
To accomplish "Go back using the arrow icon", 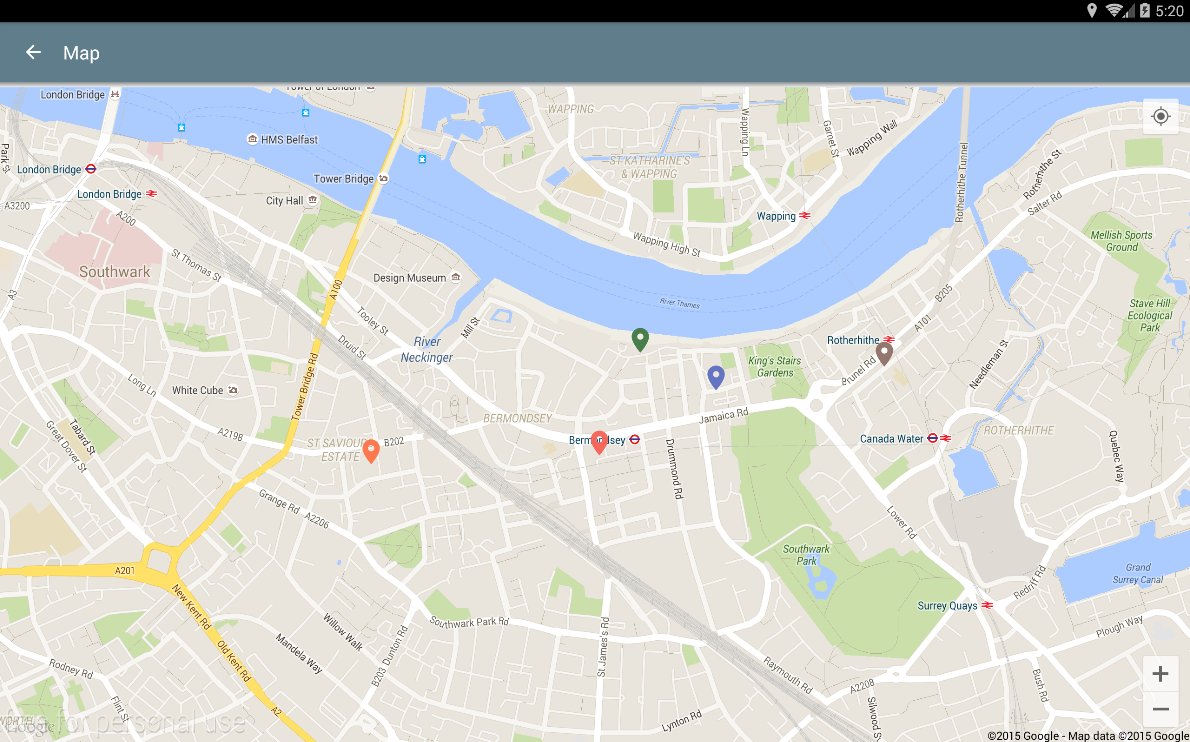I will 33,52.
